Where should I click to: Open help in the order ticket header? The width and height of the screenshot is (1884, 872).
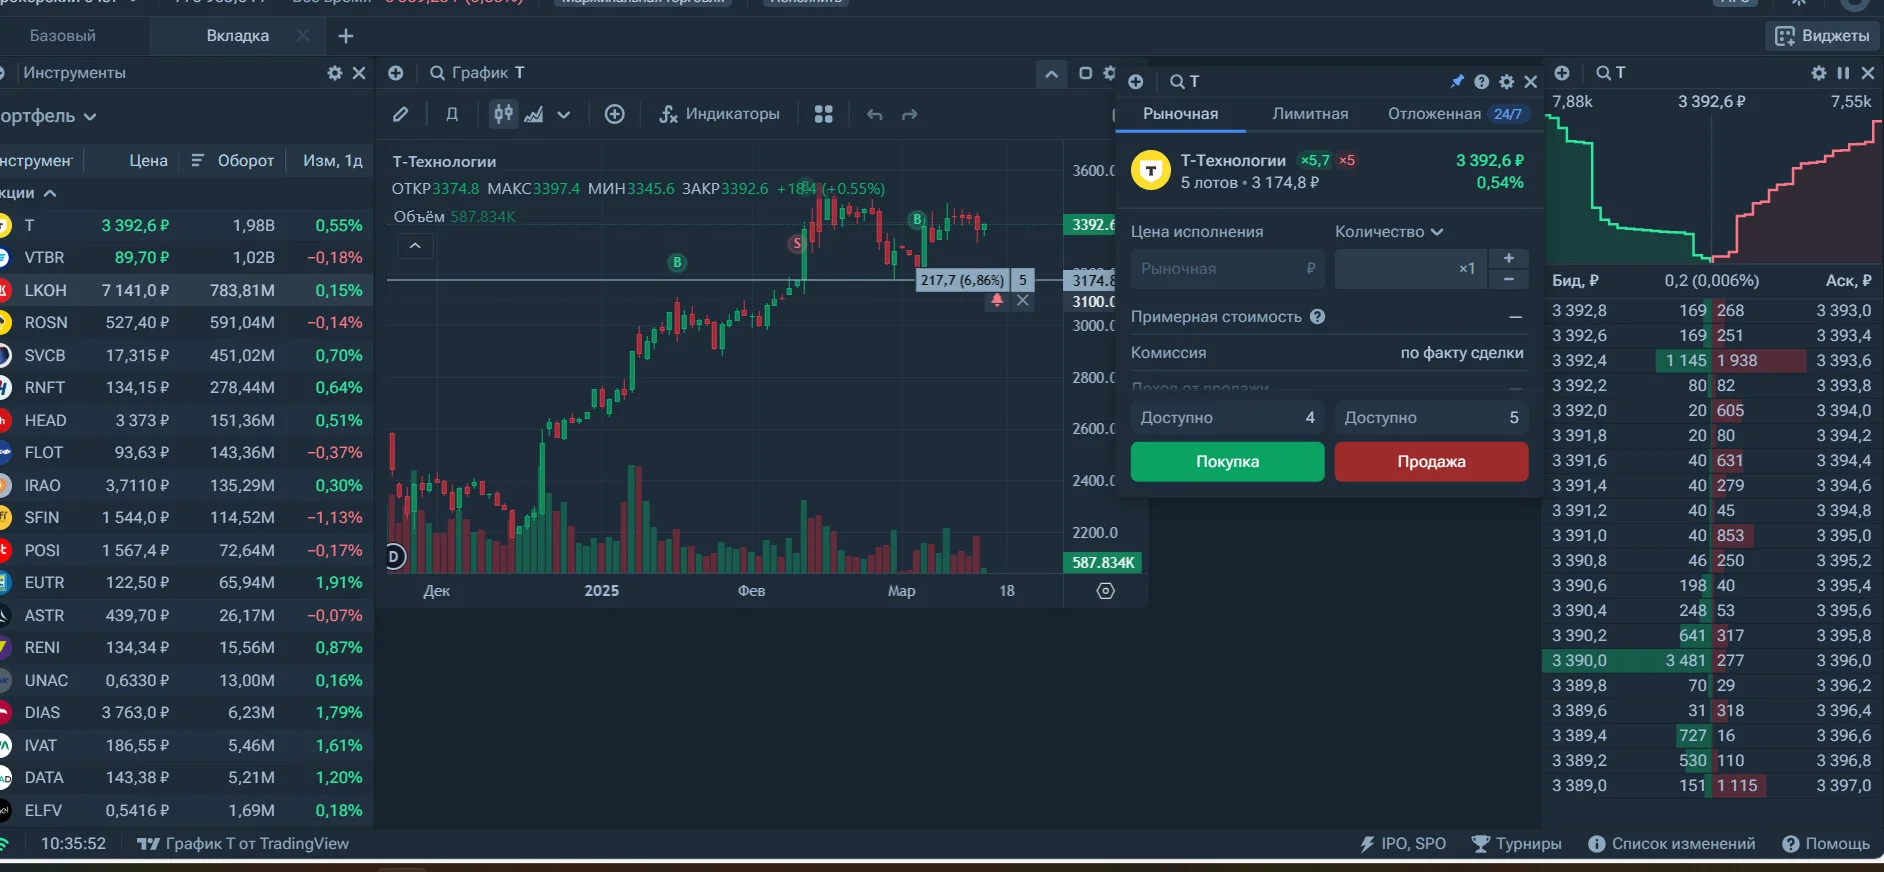click(x=1482, y=82)
